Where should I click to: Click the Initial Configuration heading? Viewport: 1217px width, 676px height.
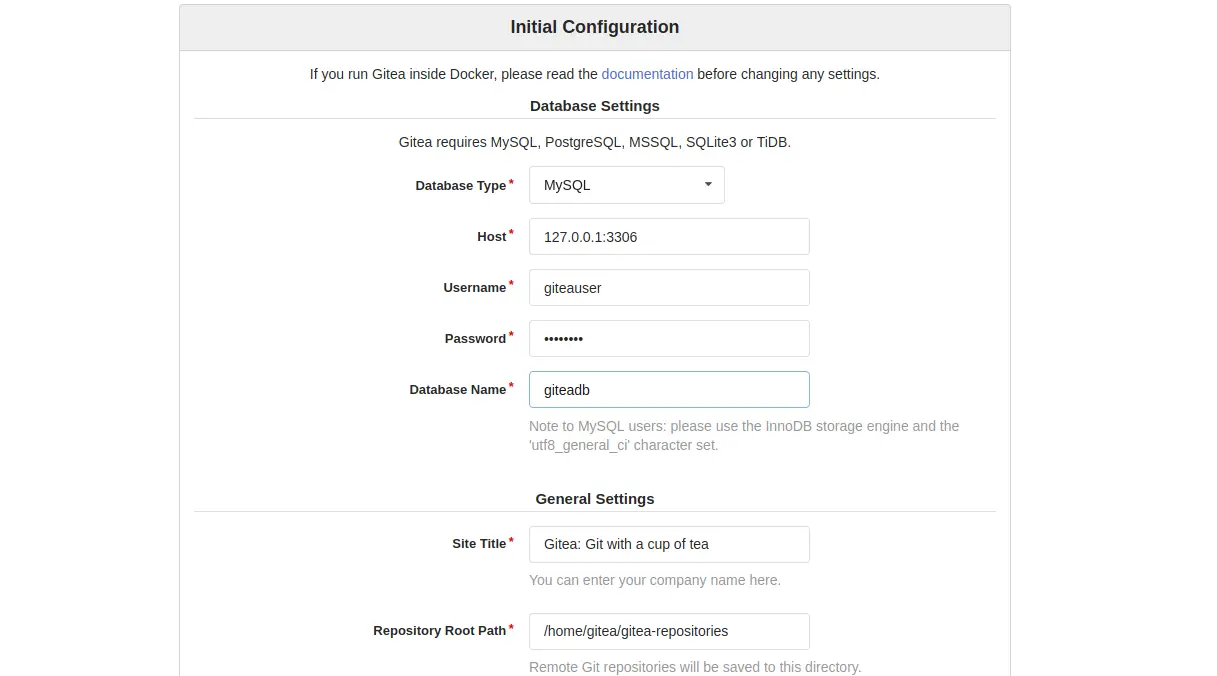click(595, 28)
